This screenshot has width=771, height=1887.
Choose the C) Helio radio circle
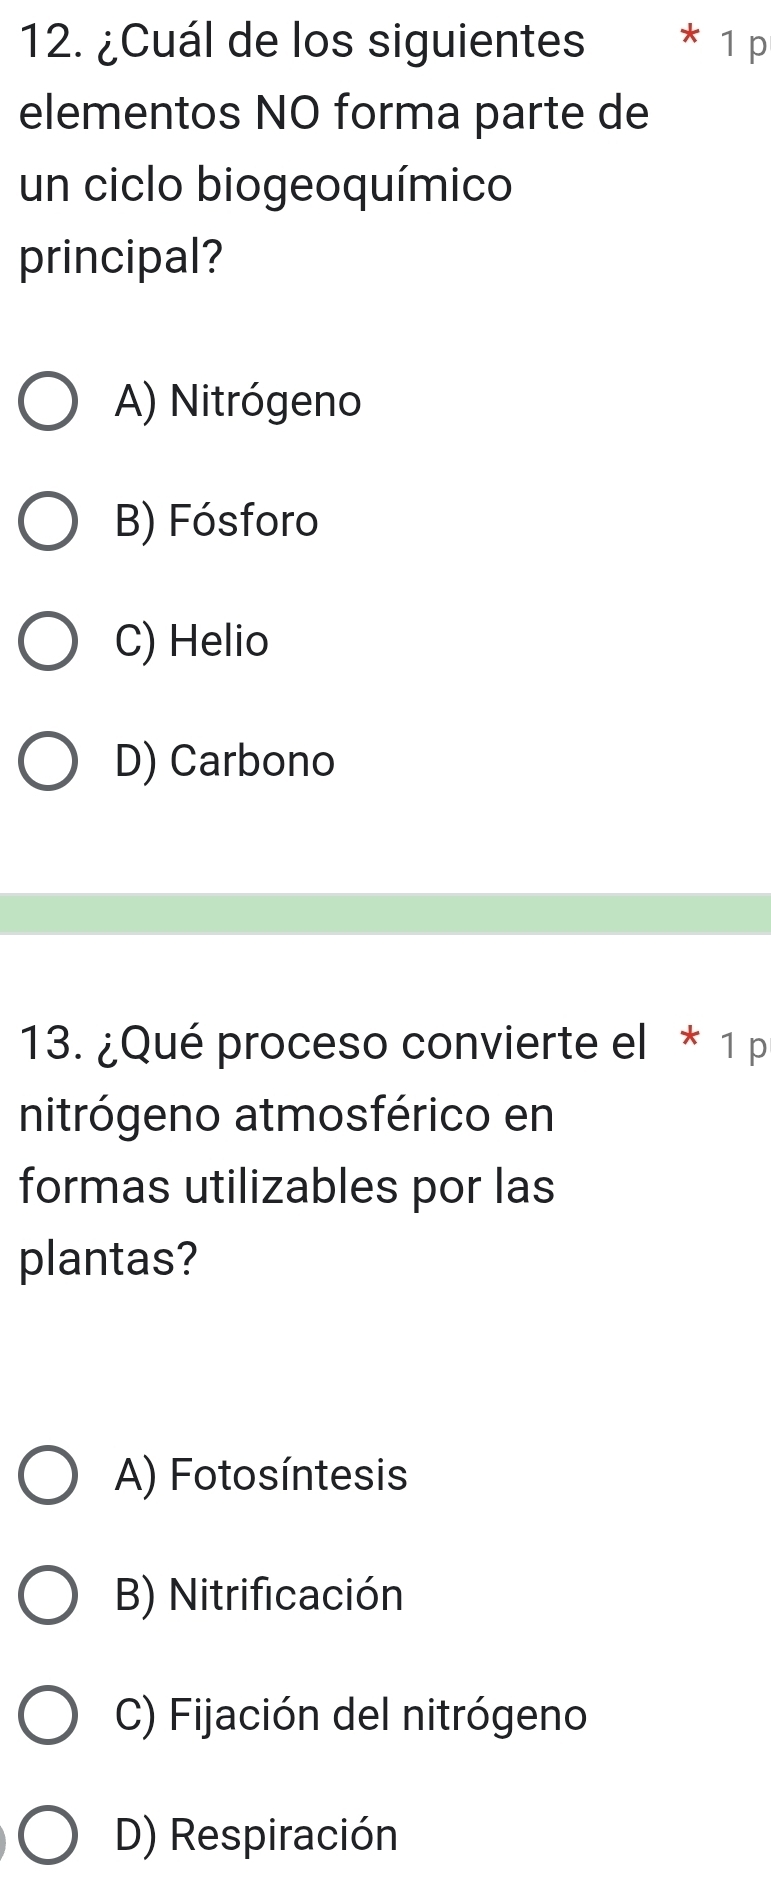(47, 642)
